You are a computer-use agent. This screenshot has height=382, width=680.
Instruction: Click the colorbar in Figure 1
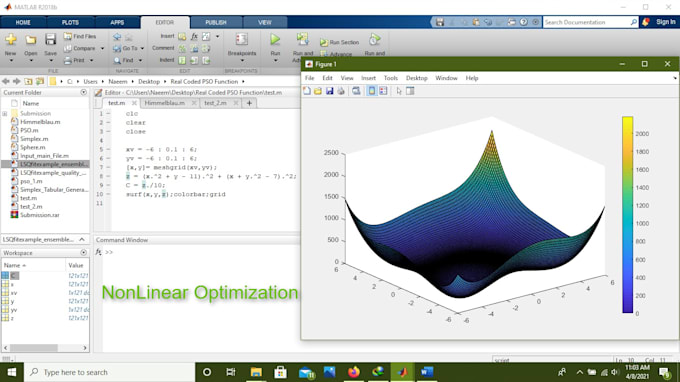tap(628, 215)
